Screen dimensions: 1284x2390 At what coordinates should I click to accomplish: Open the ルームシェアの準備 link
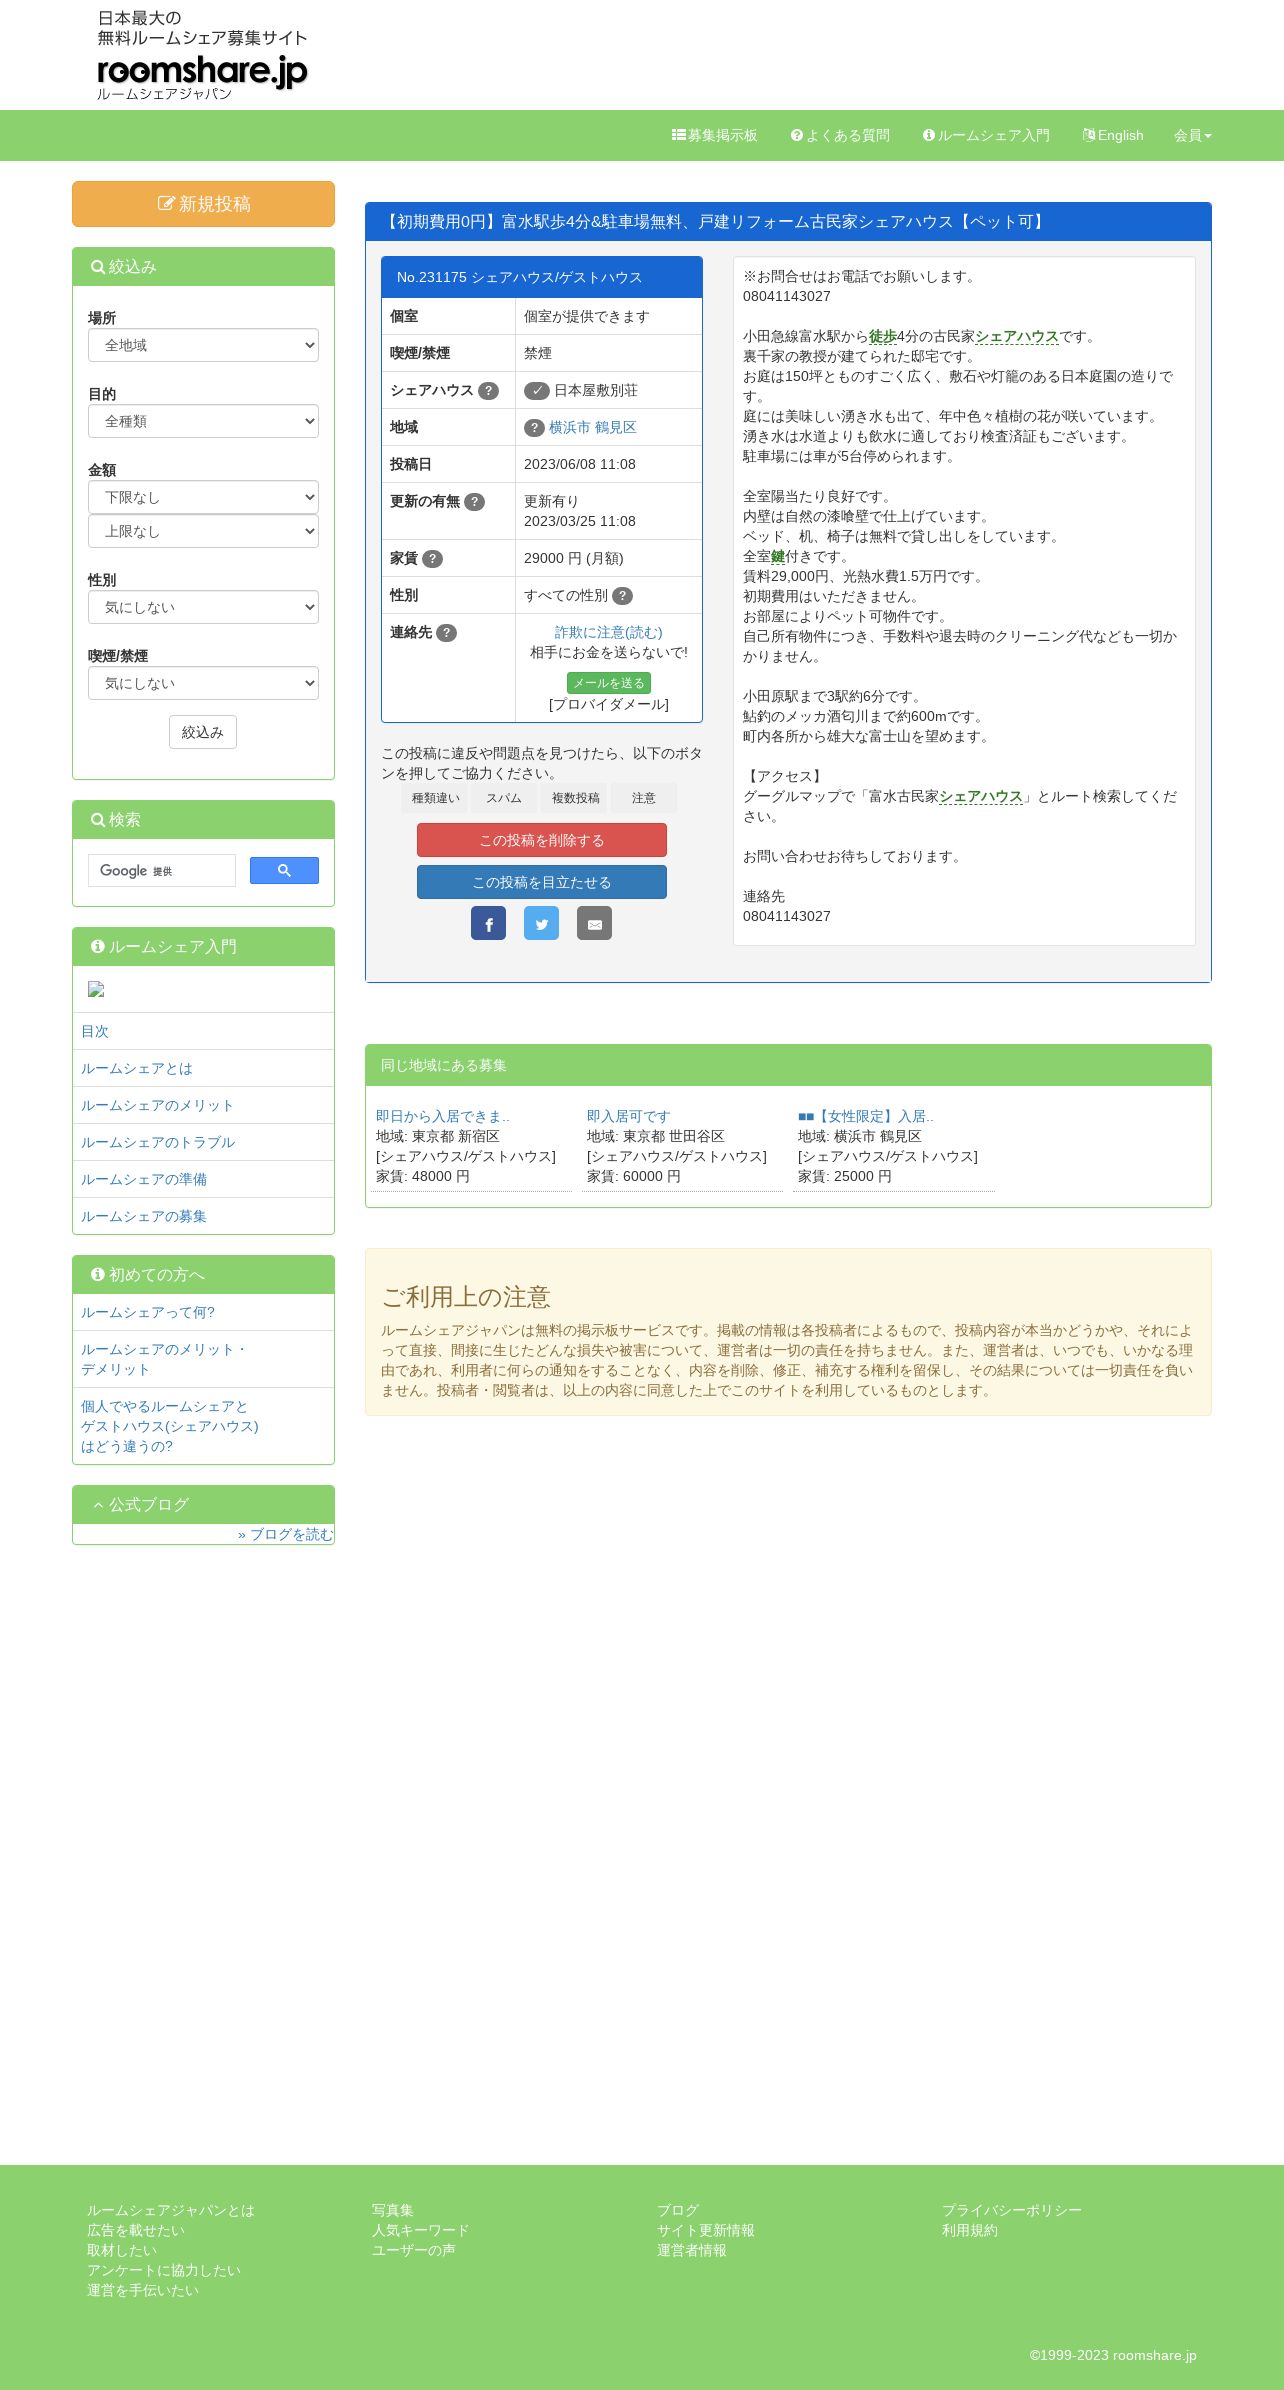pos(144,1179)
